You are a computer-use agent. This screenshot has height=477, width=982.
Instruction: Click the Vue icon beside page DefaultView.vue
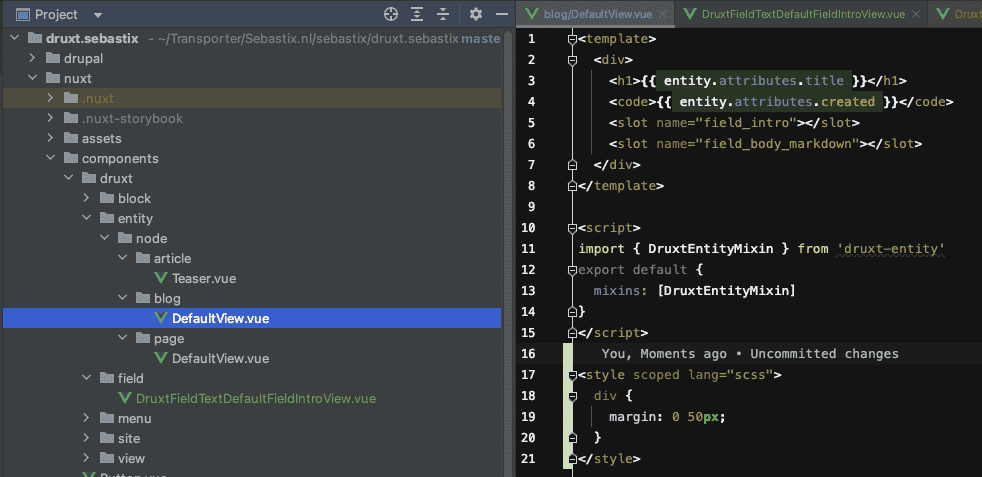161,359
